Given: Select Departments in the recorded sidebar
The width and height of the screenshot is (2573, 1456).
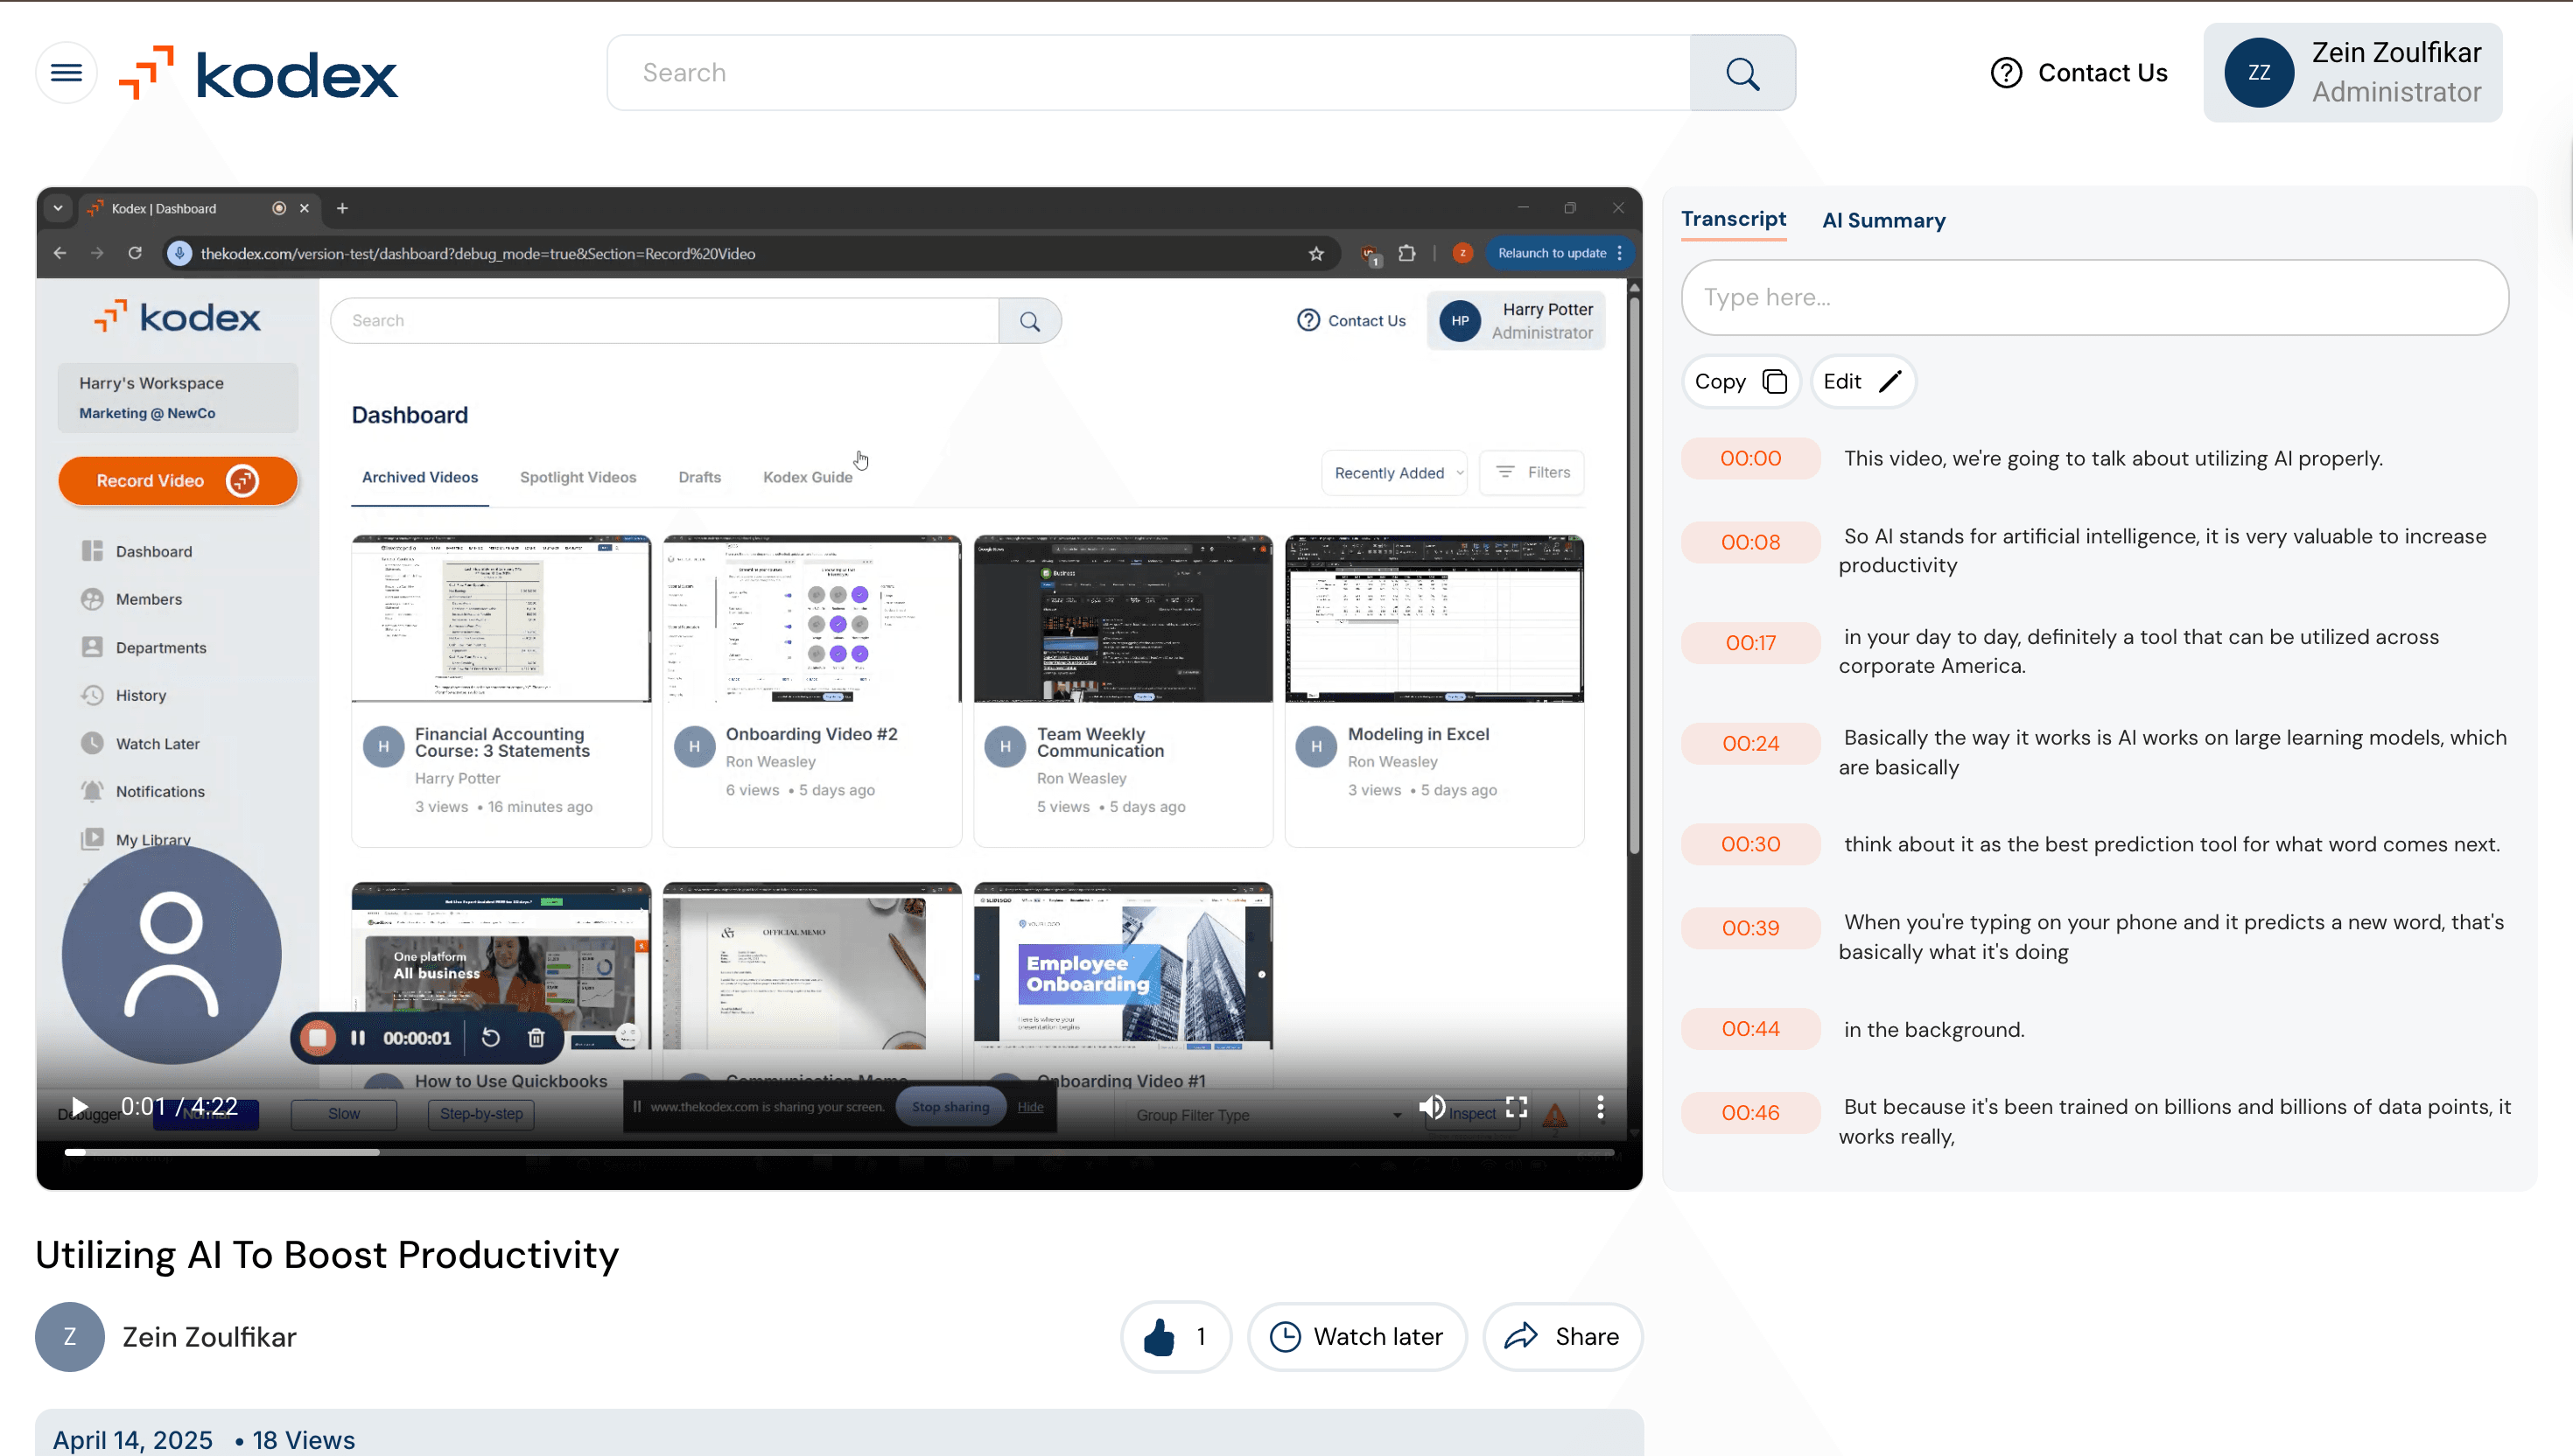Looking at the screenshot, I should click(x=144, y=648).
